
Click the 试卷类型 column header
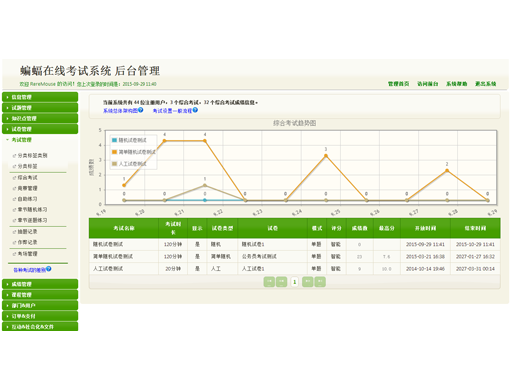click(x=222, y=228)
